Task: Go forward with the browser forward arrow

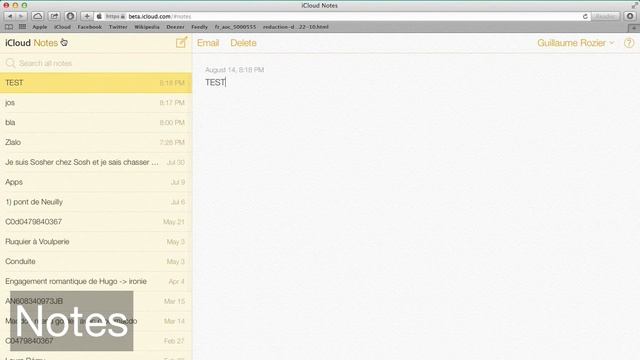Action: [x=21, y=16]
